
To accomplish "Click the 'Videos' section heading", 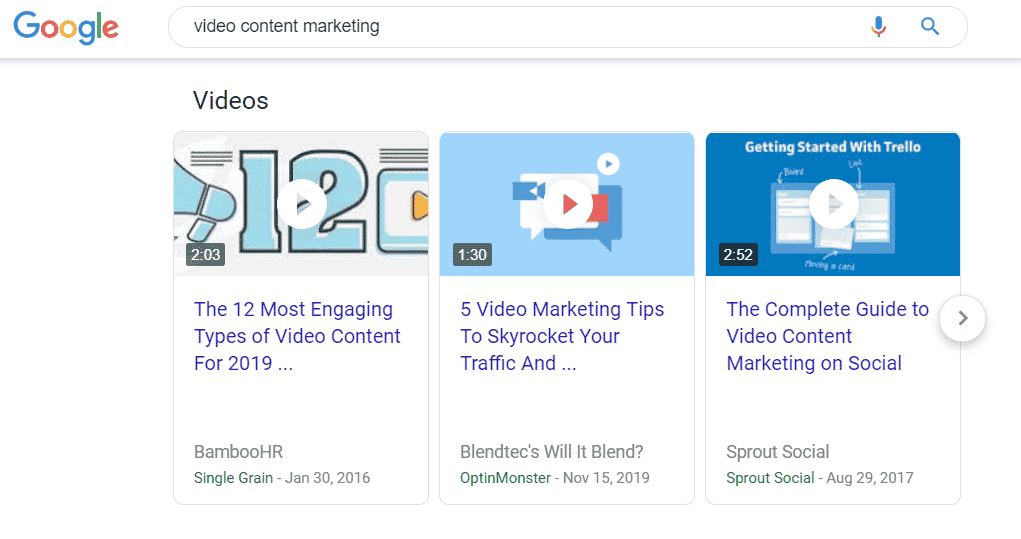I will pos(231,101).
